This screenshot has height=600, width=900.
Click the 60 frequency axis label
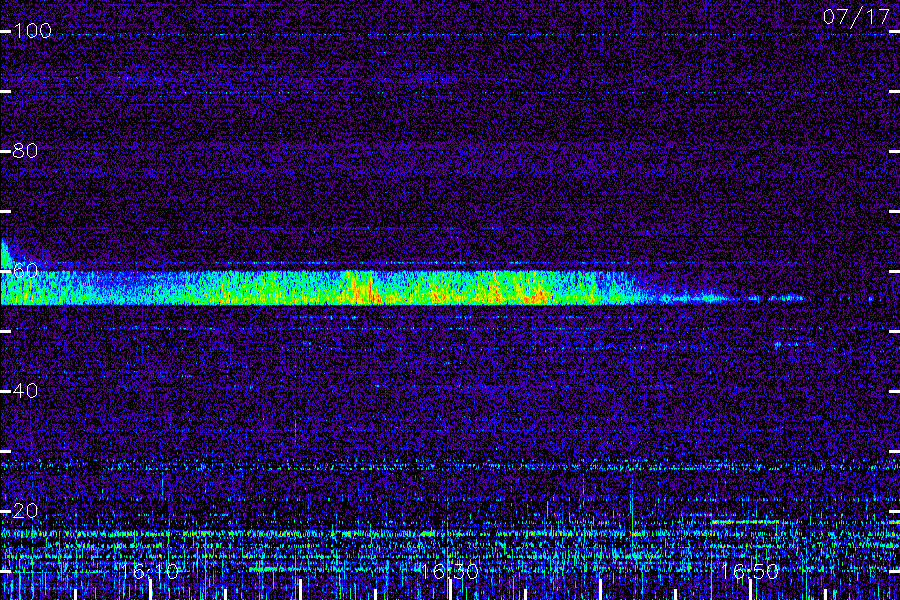(25, 270)
